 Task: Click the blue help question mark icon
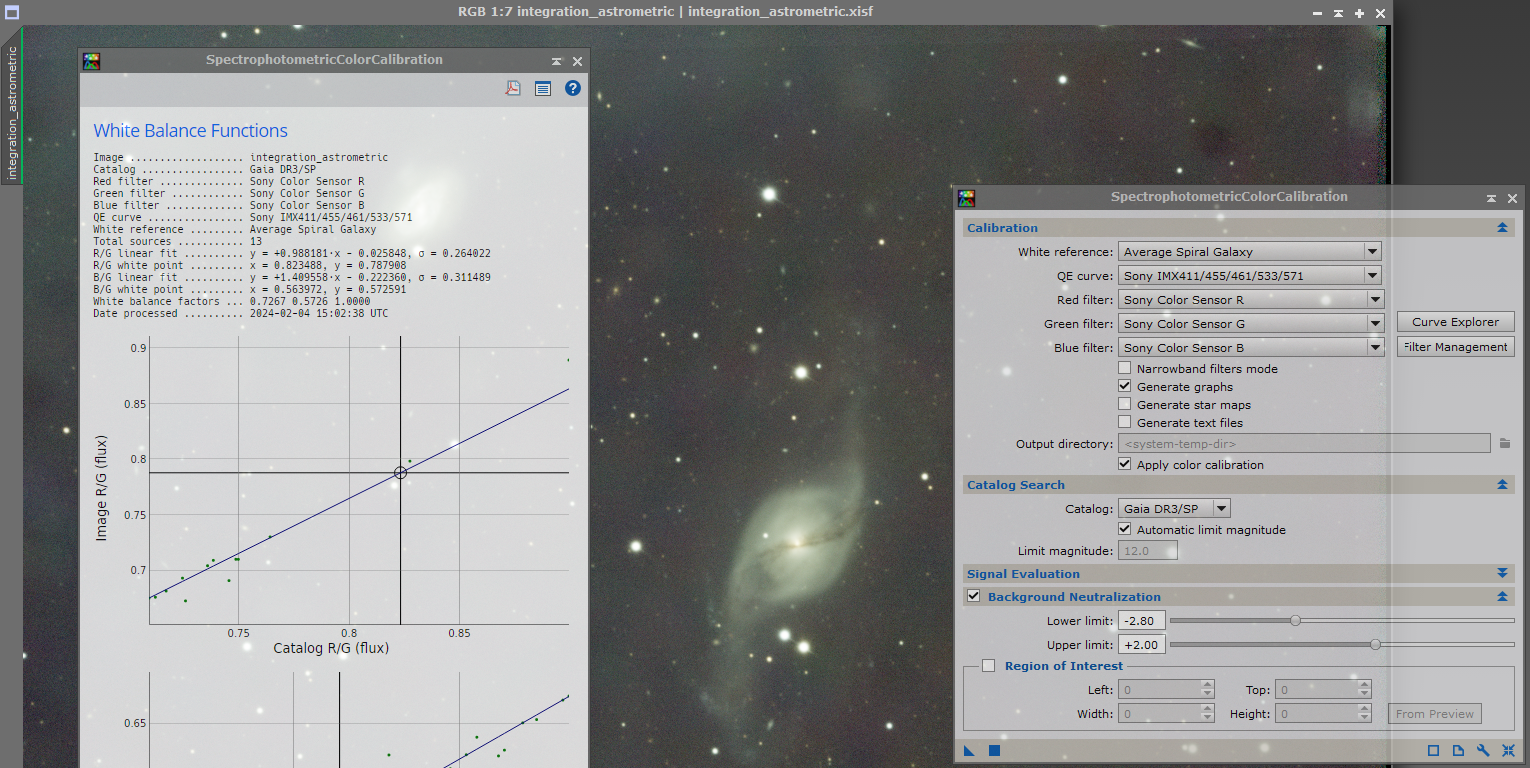tap(572, 89)
